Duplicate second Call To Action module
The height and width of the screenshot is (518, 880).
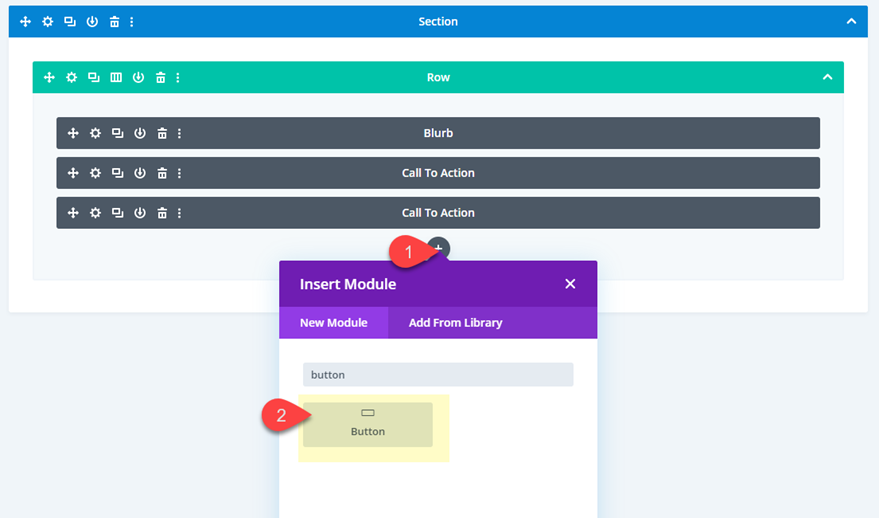pyautogui.click(x=117, y=213)
